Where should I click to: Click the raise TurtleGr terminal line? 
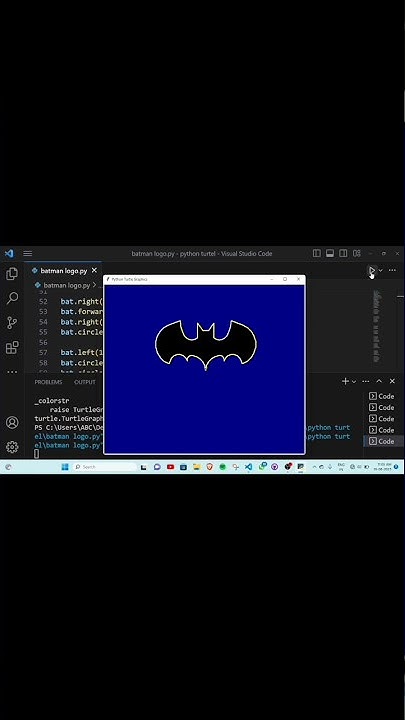pyautogui.click(x=76, y=410)
